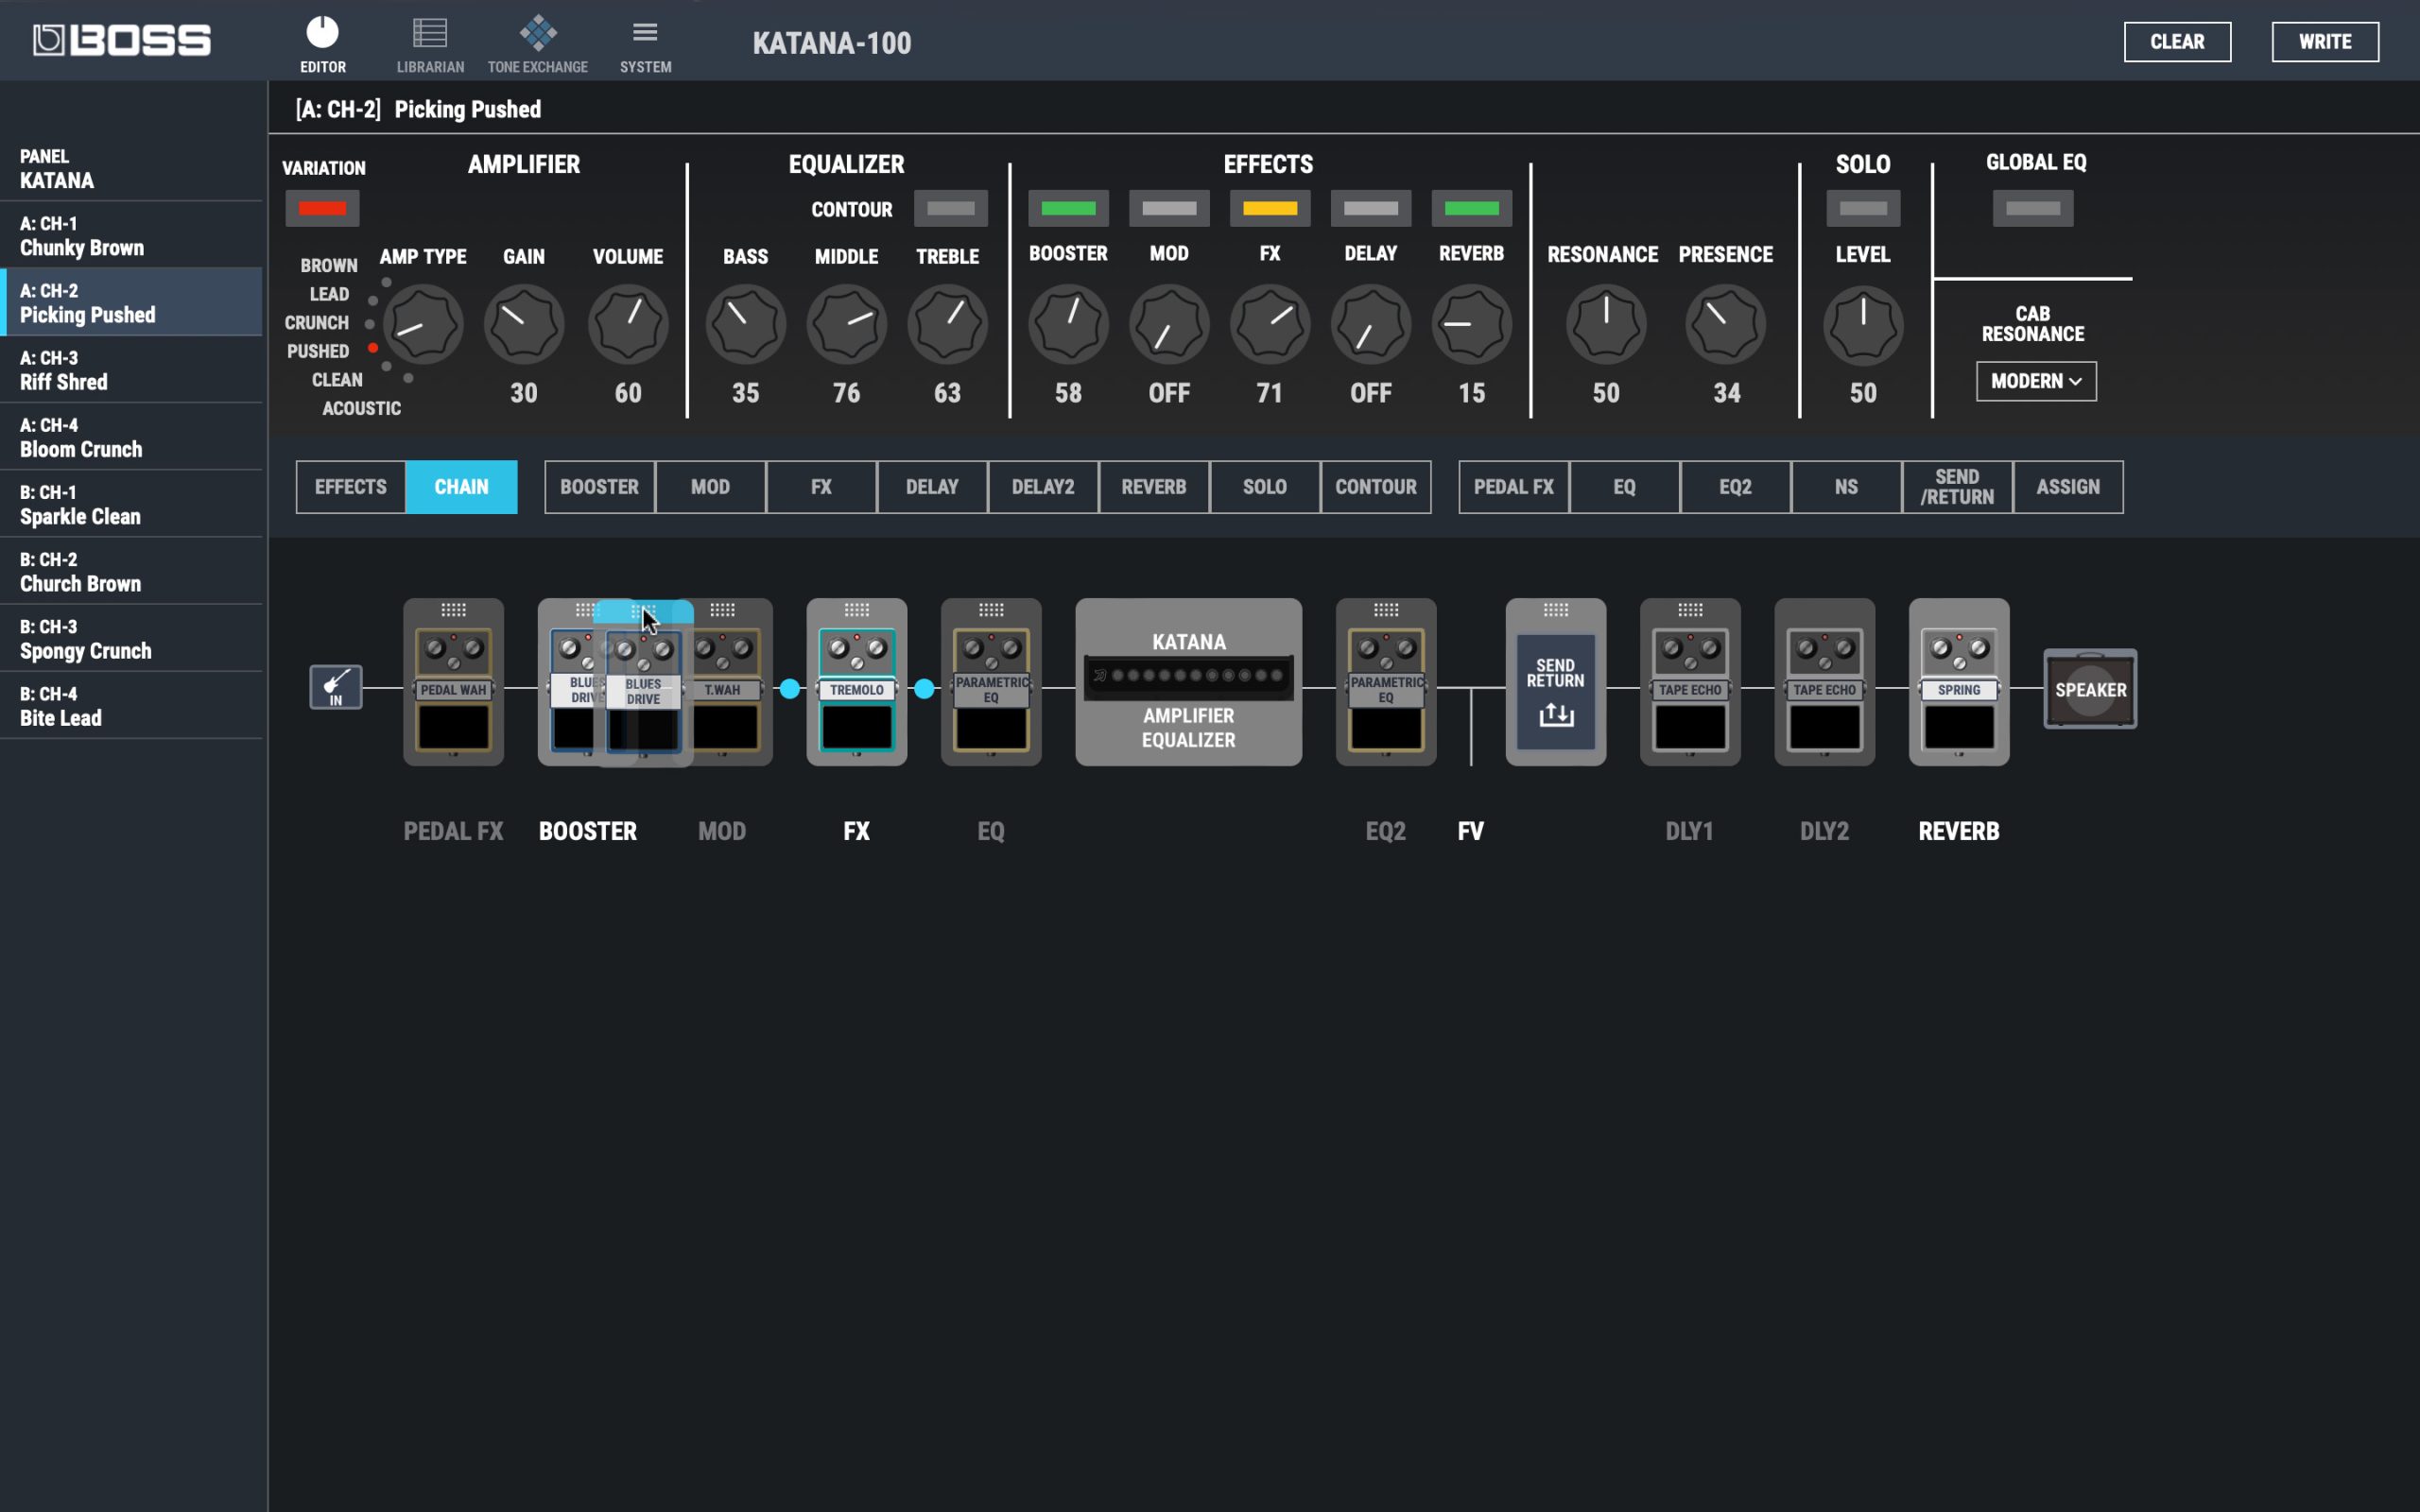
Task: Click the Clear button
Action: (2177, 42)
